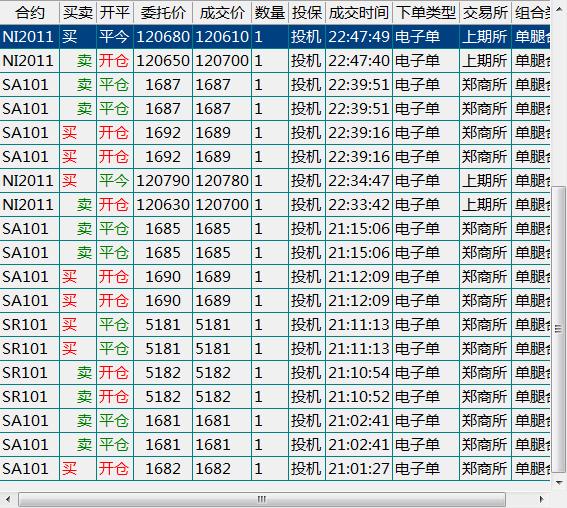Sort by 数量 column header
The width and height of the screenshot is (567, 508).
pyautogui.click(x=270, y=13)
